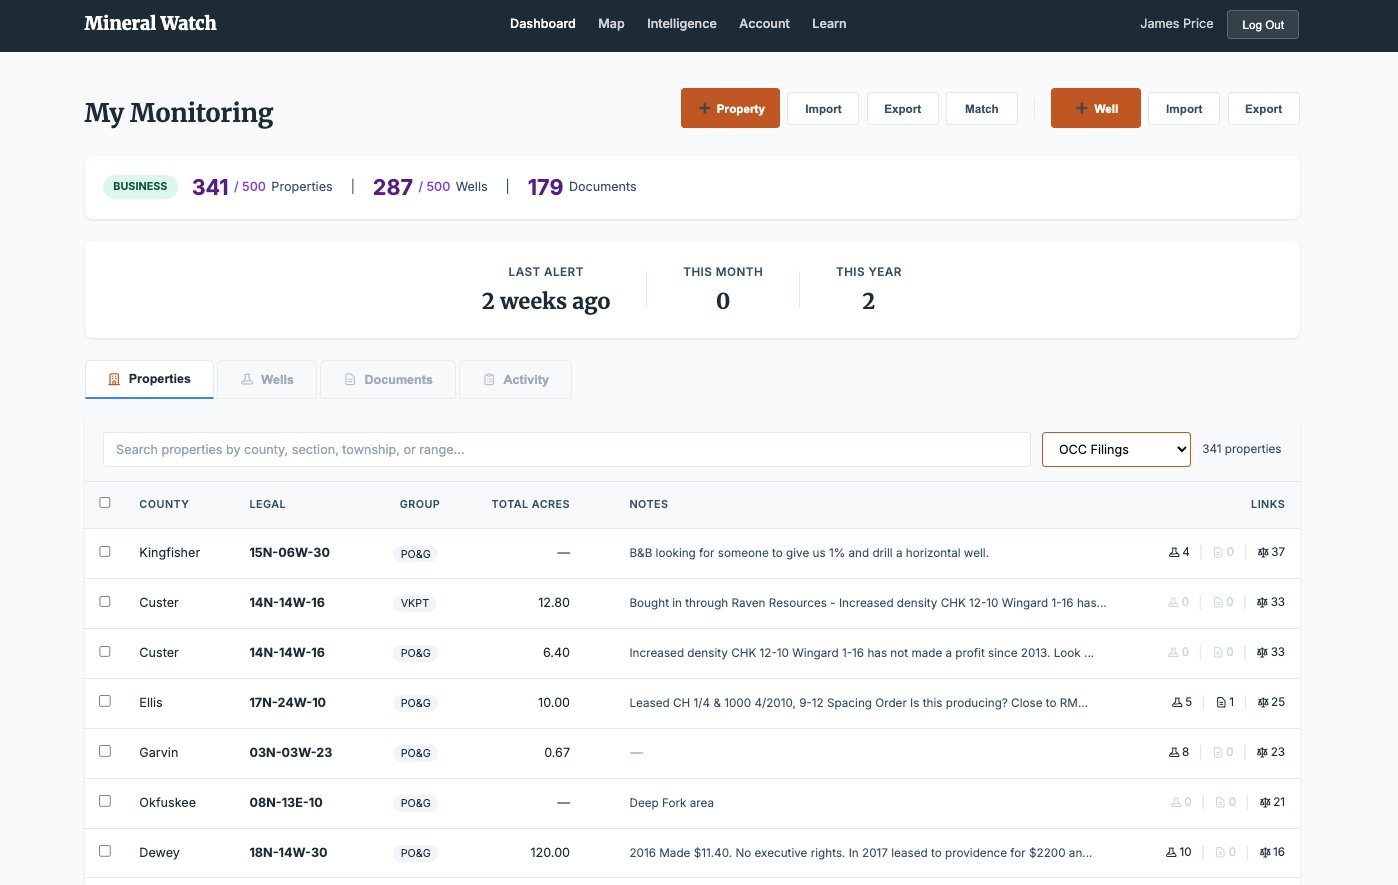Screen dimensions: 1398x885
Task: Click the orange add Property button
Action: pyautogui.click(x=730, y=109)
